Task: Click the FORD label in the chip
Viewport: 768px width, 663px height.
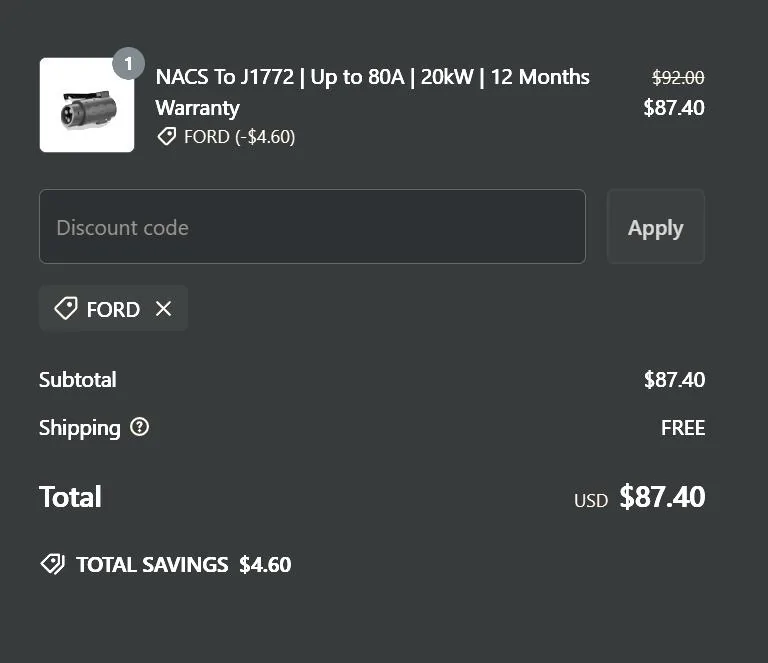Action: 113,309
